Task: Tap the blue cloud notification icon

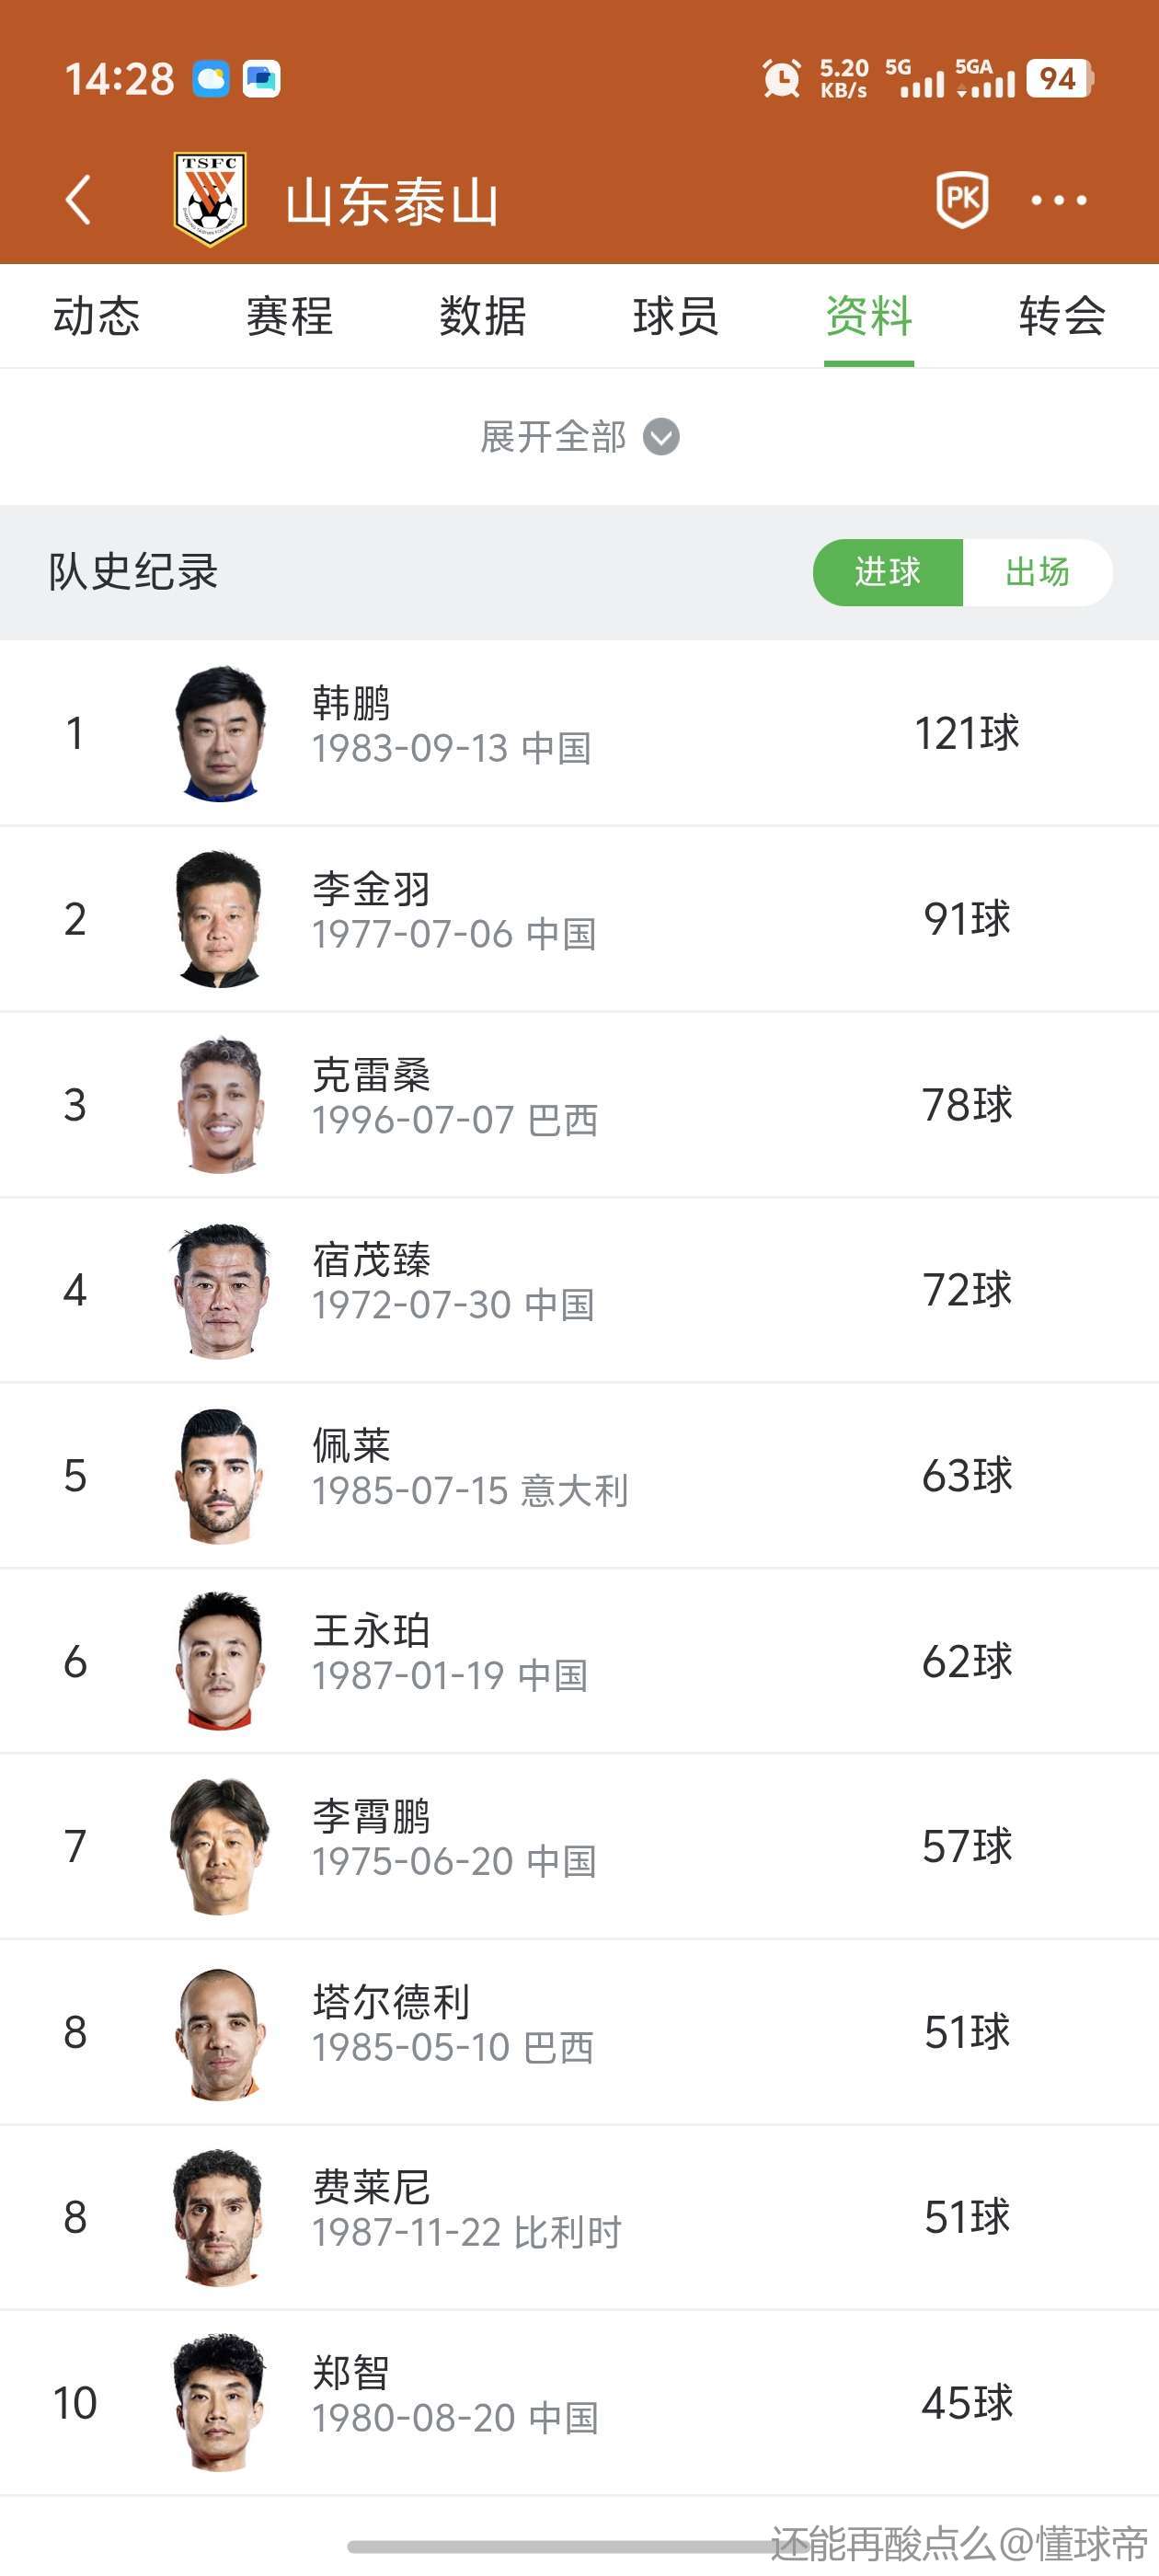Action: click(211, 78)
